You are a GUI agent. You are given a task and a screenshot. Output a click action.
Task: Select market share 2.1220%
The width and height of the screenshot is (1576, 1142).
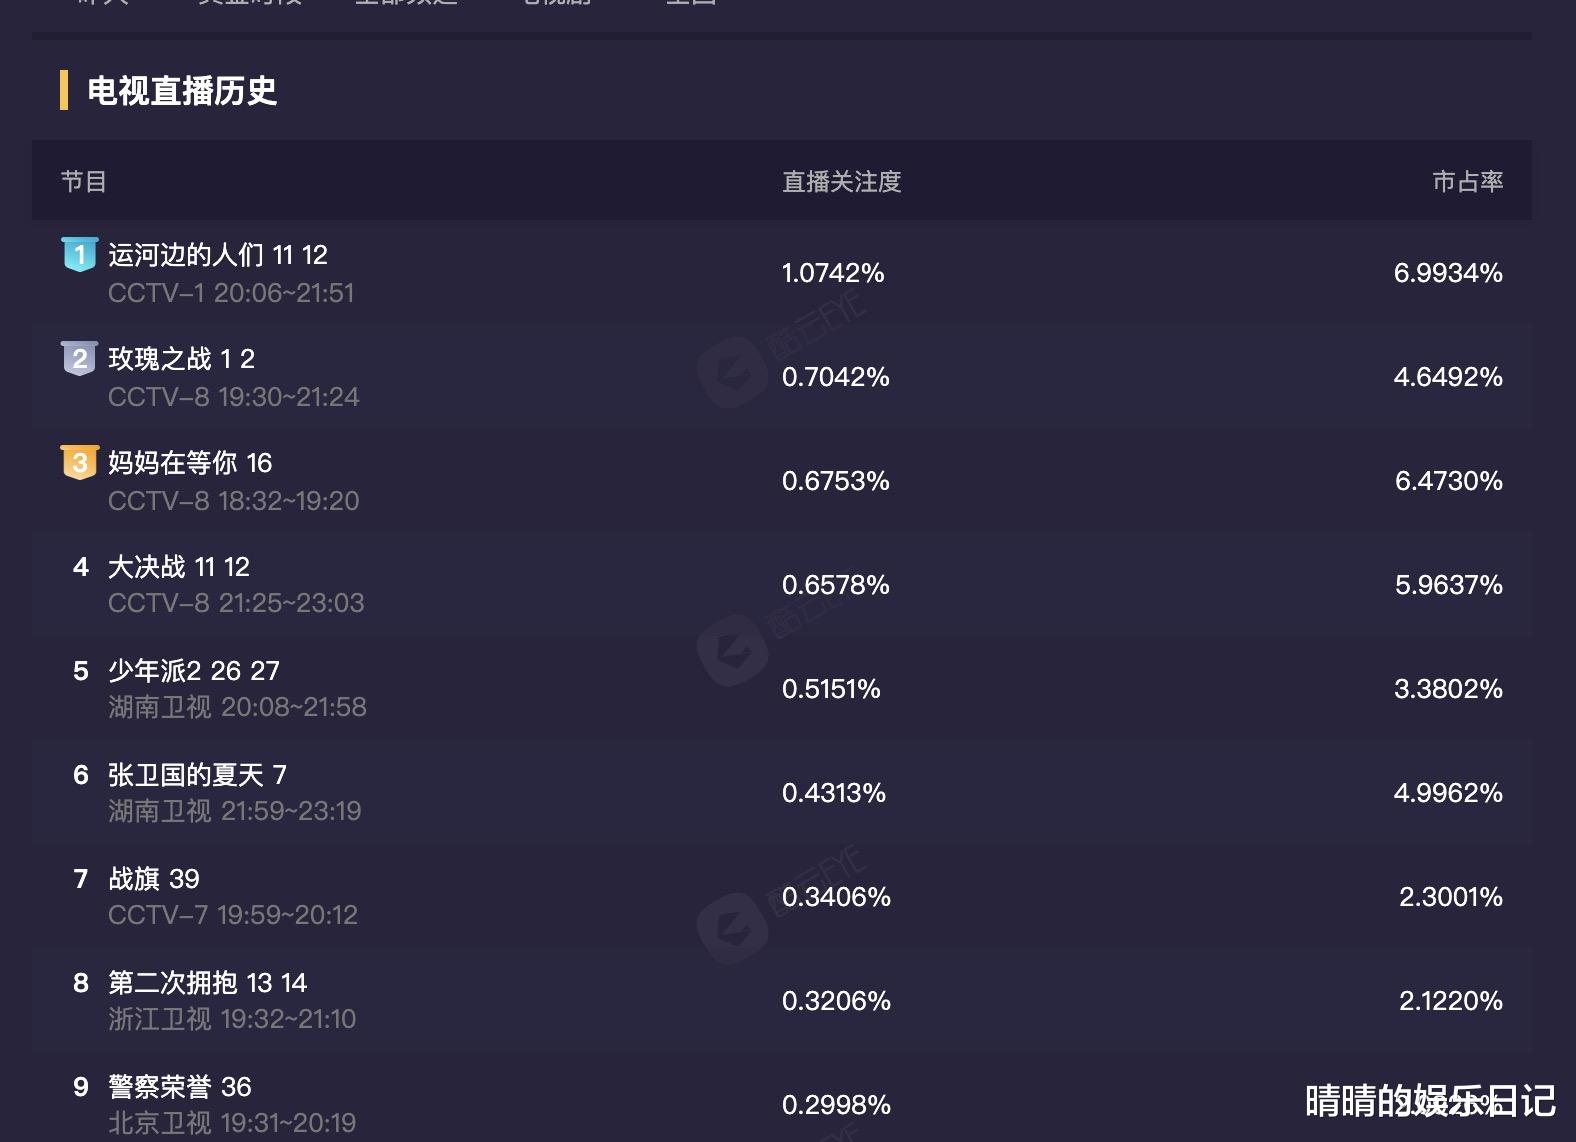point(1451,1001)
